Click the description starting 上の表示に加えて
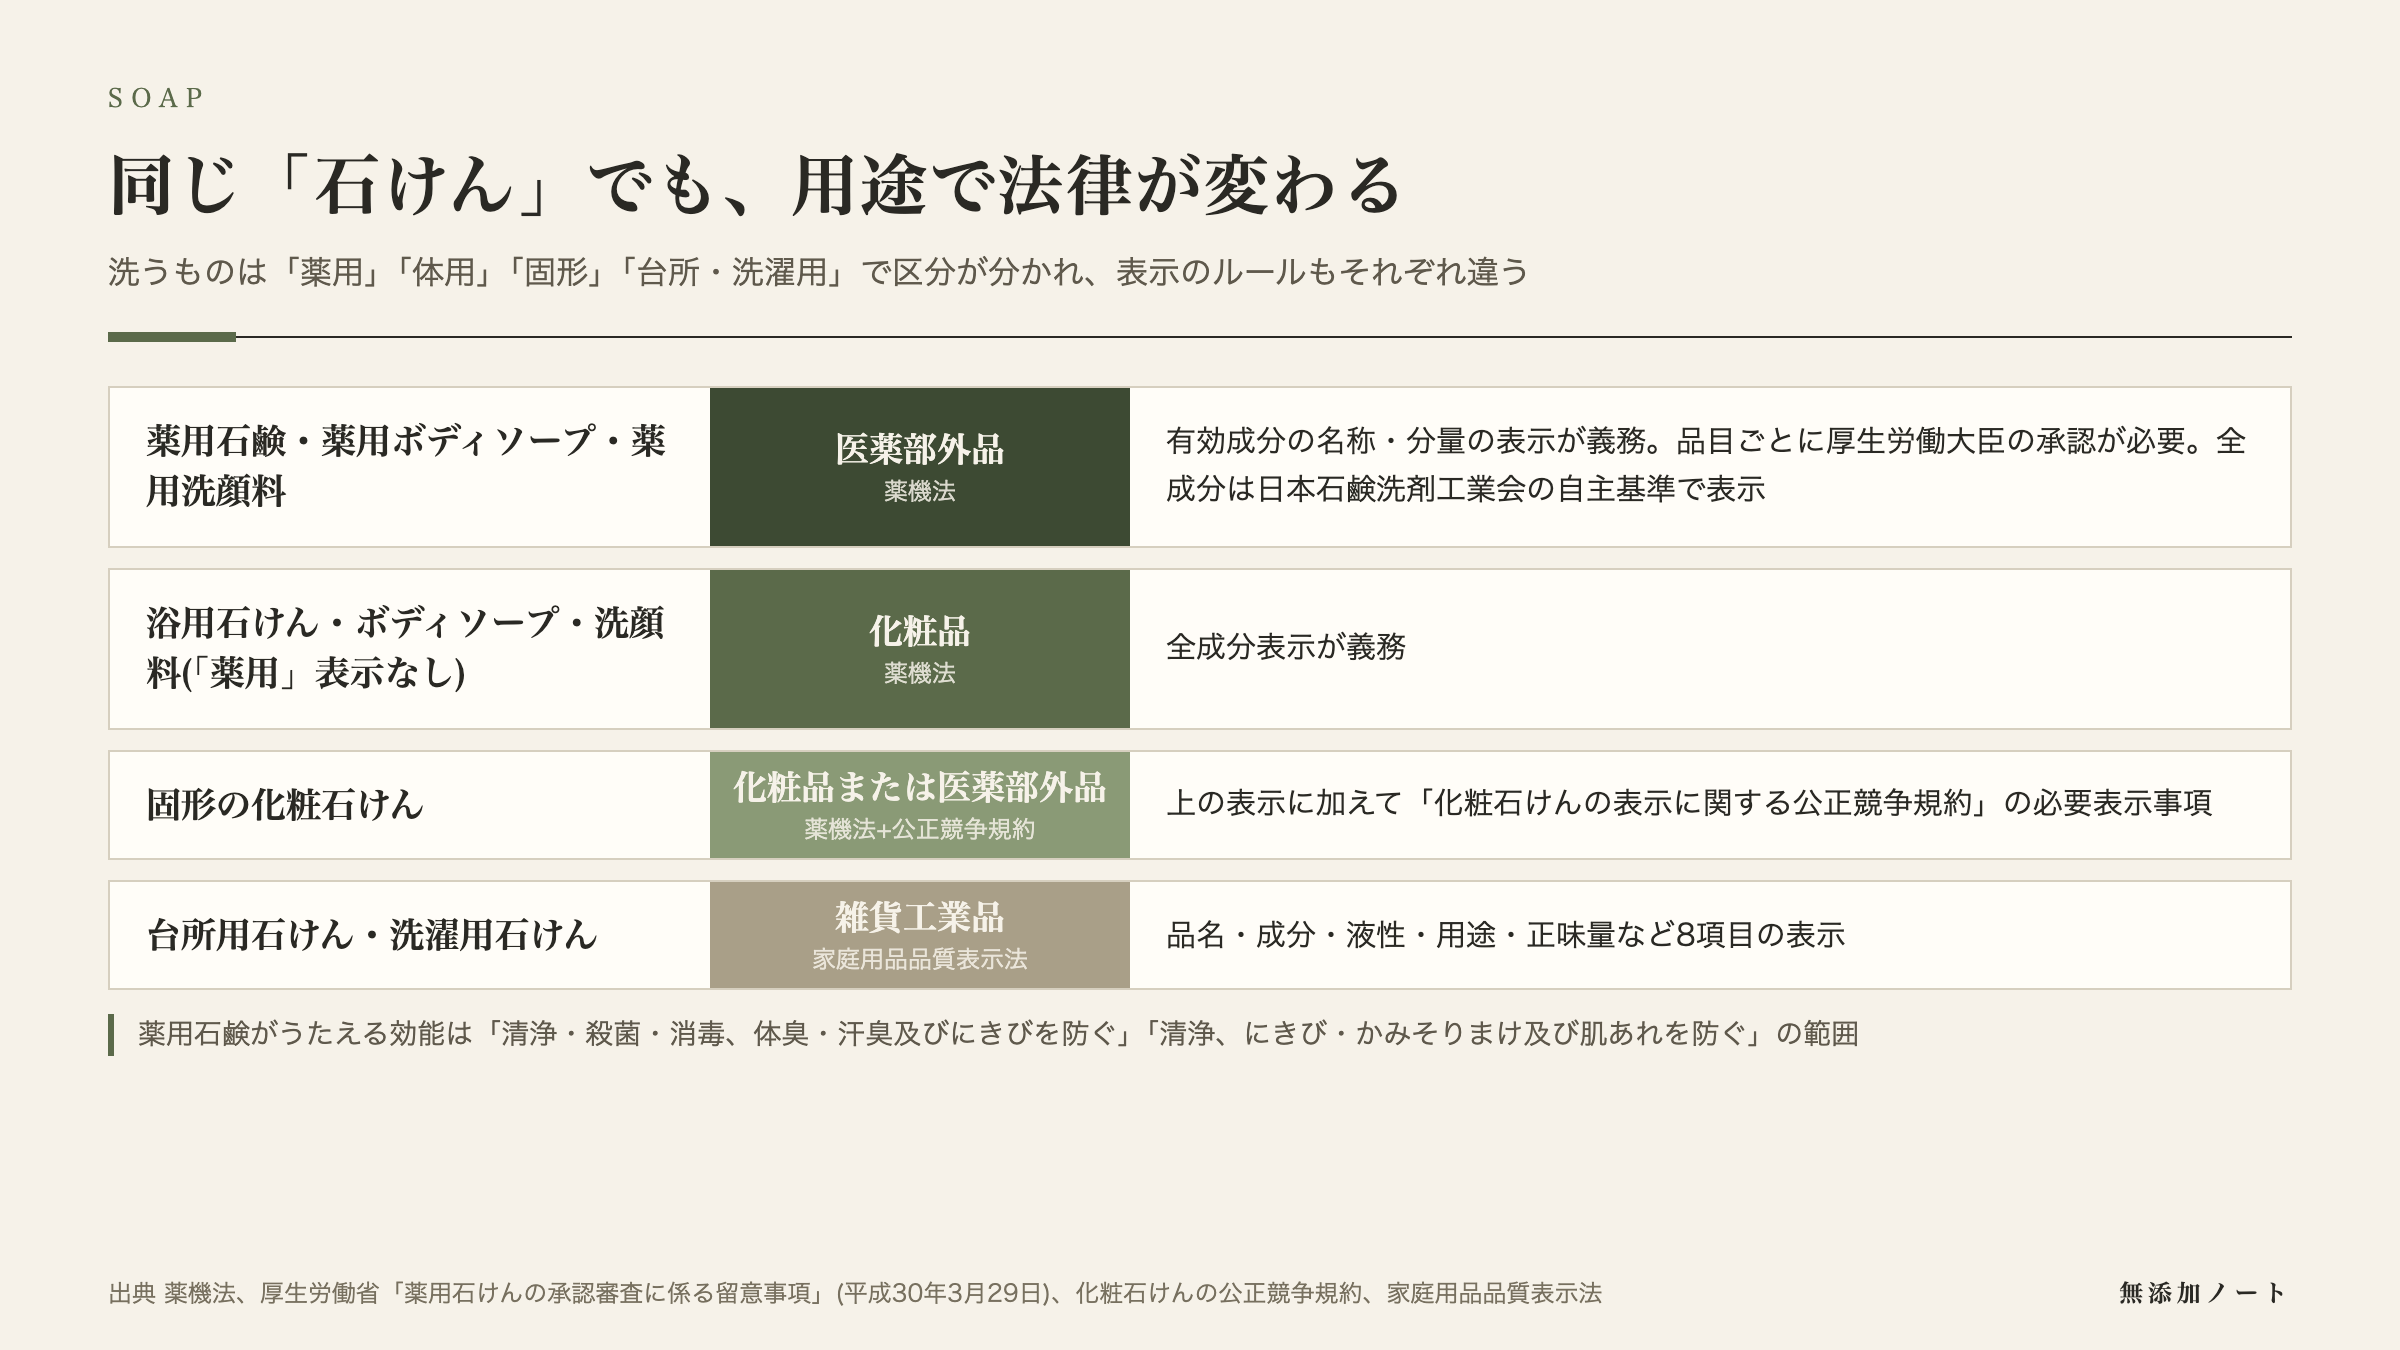 (1689, 804)
